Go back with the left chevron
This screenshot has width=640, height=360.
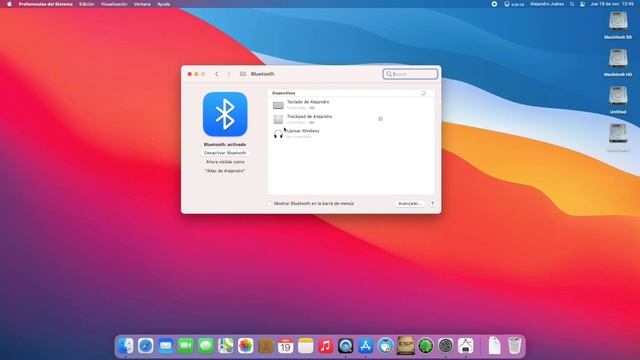tap(217, 74)
